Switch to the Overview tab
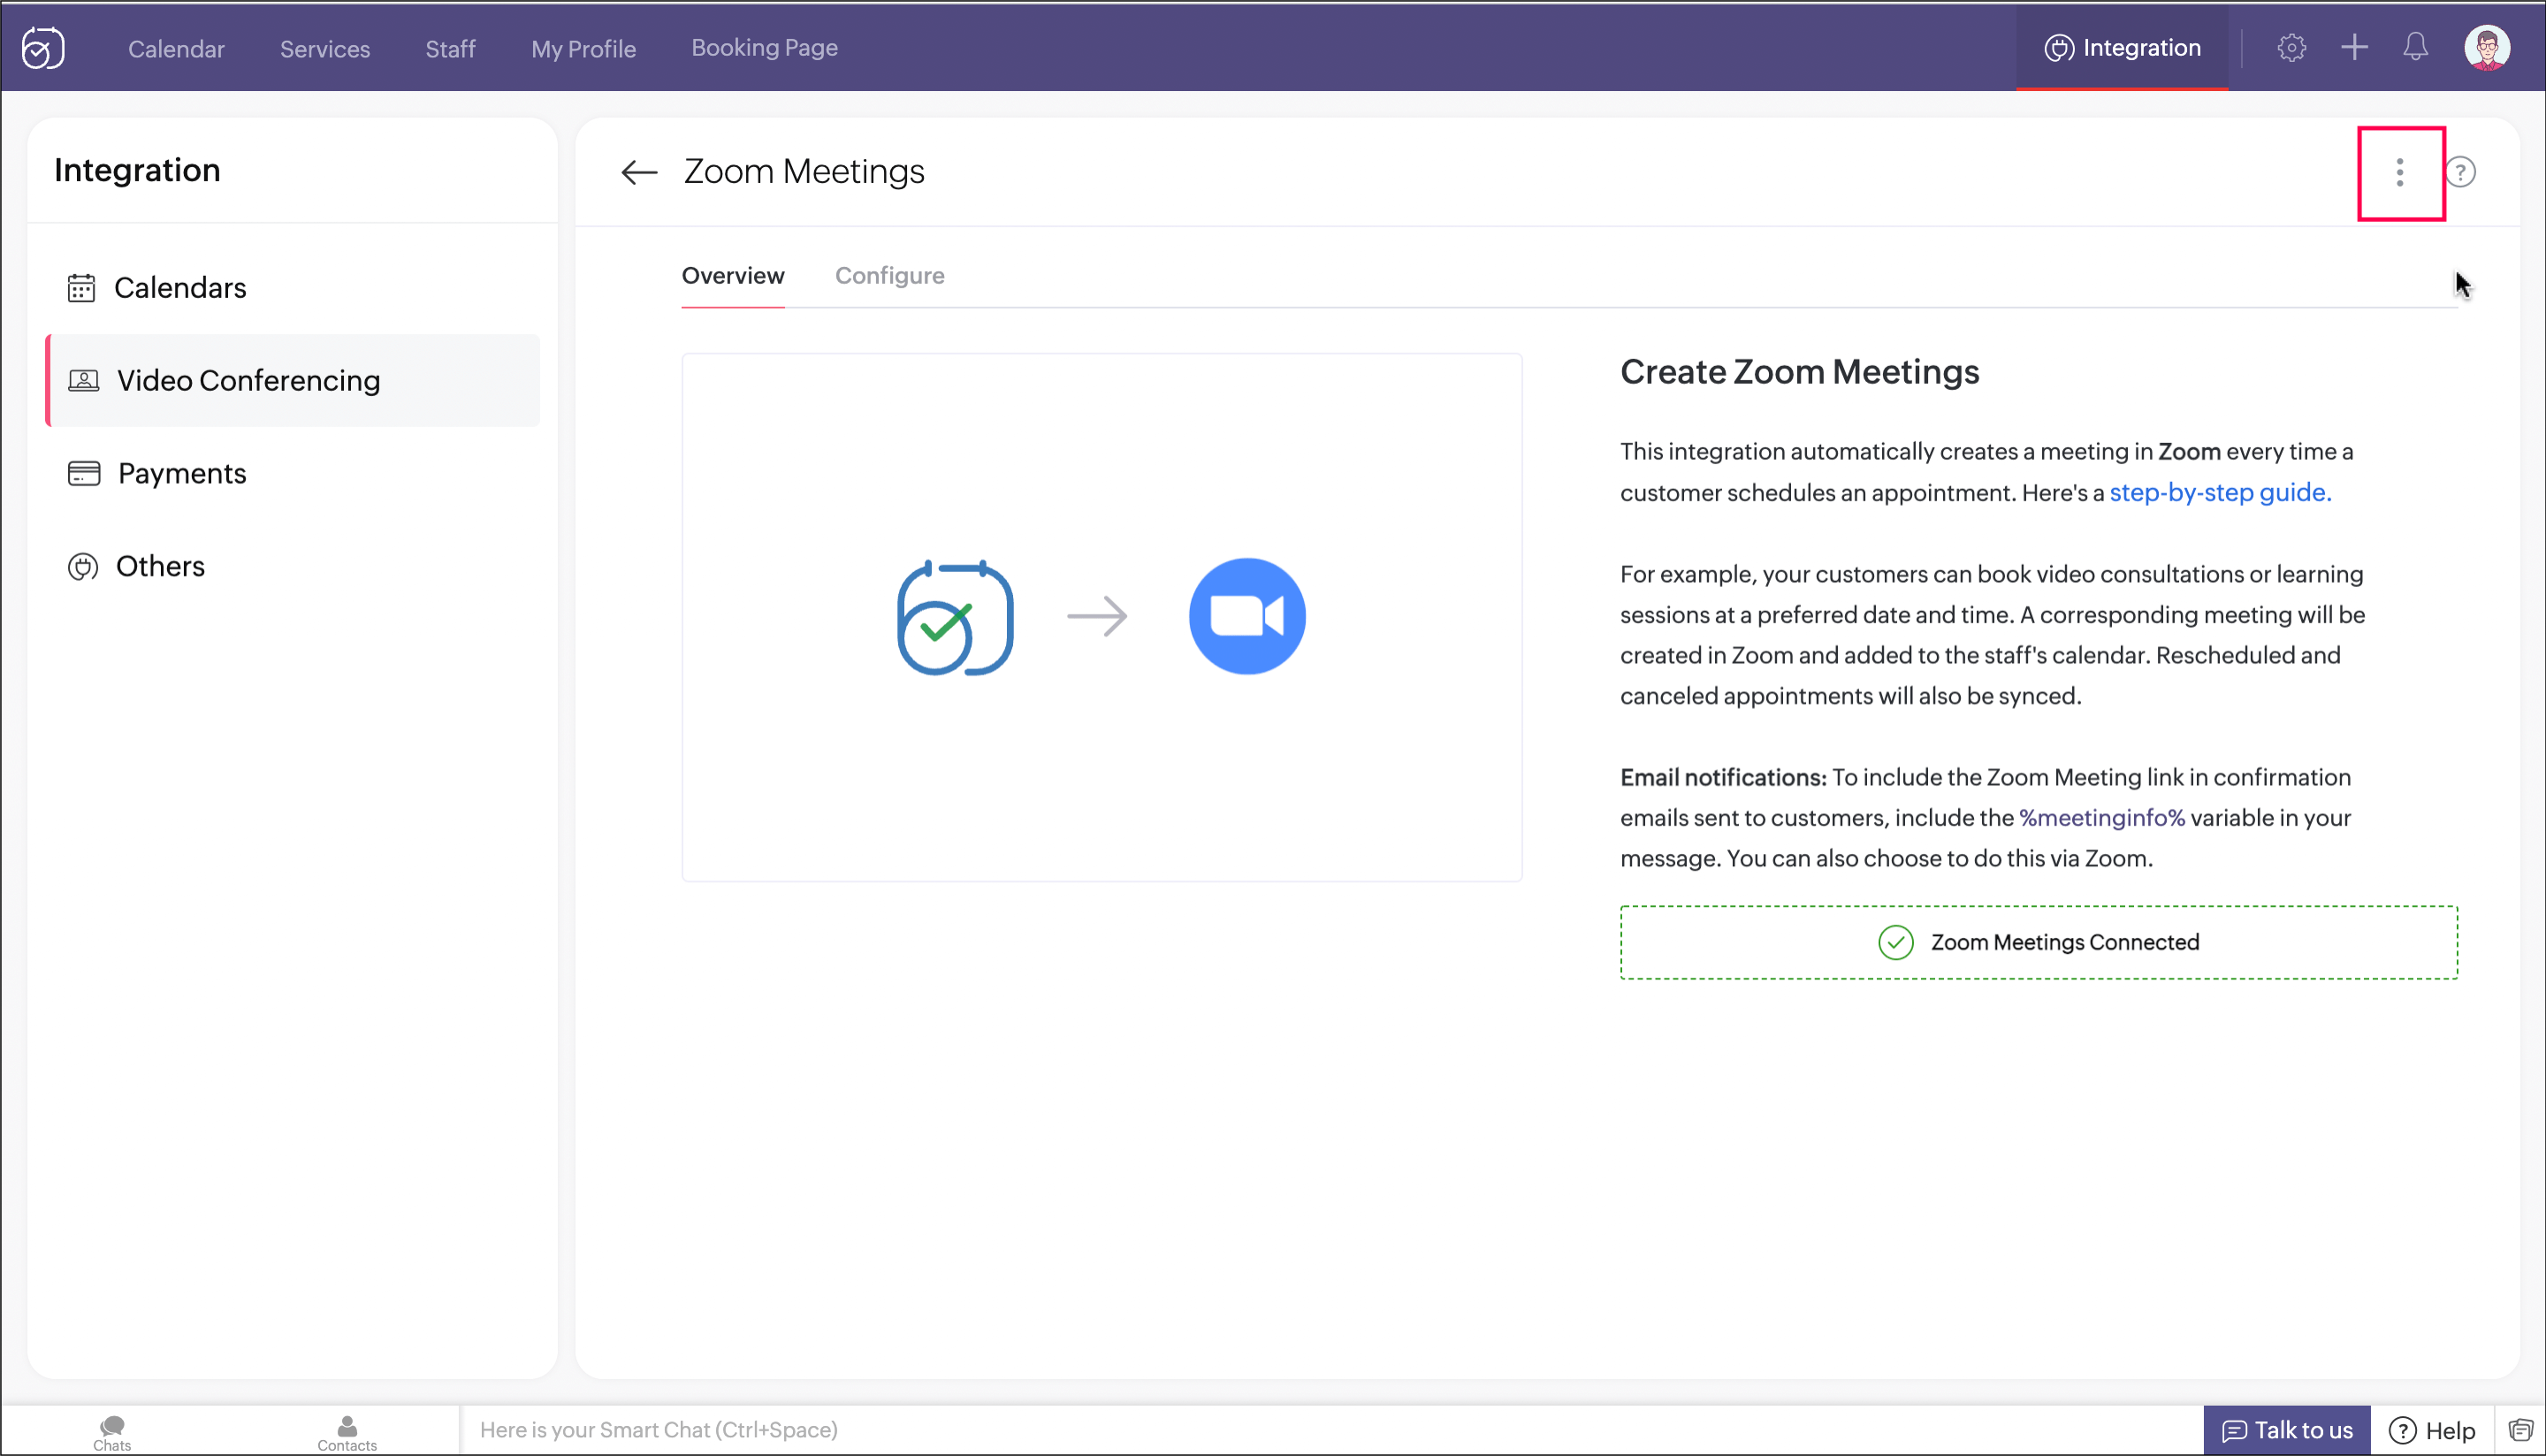The height and width of the screenshot is (1456, 2546). [x=733, y=276]
